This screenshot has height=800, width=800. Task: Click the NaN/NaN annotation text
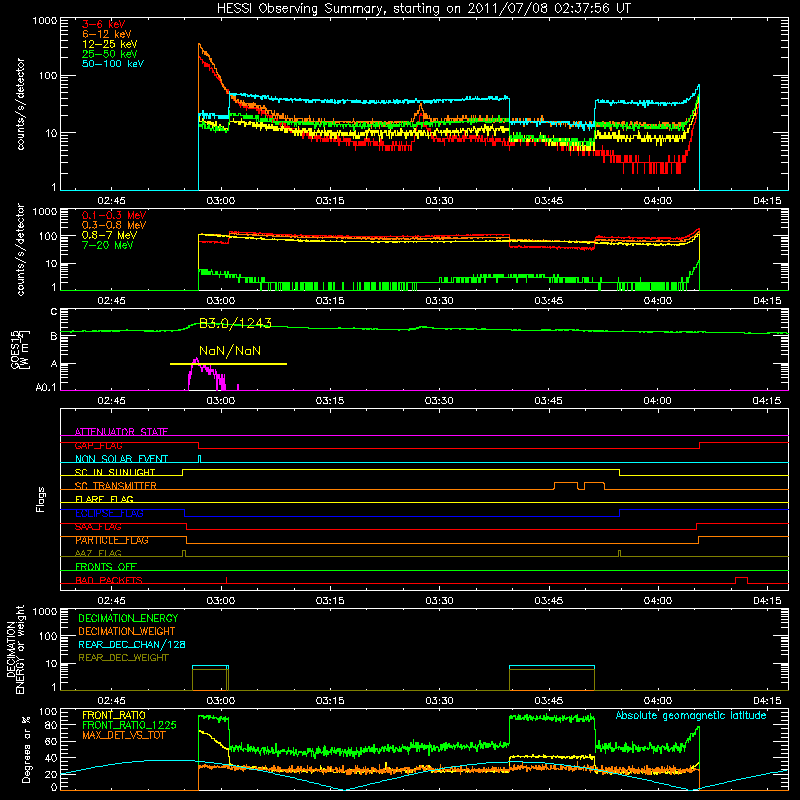tap(230, 351)
